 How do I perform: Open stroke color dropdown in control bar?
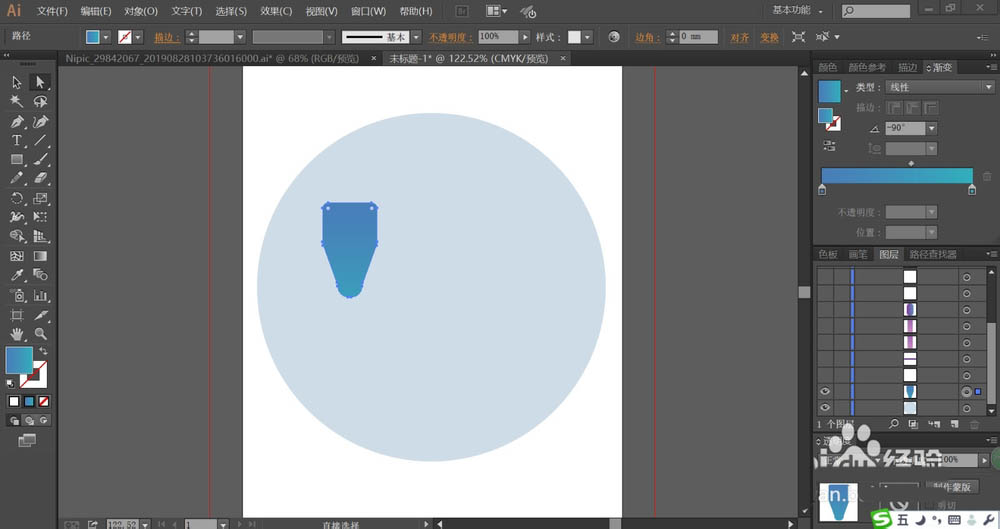point(138,37)
